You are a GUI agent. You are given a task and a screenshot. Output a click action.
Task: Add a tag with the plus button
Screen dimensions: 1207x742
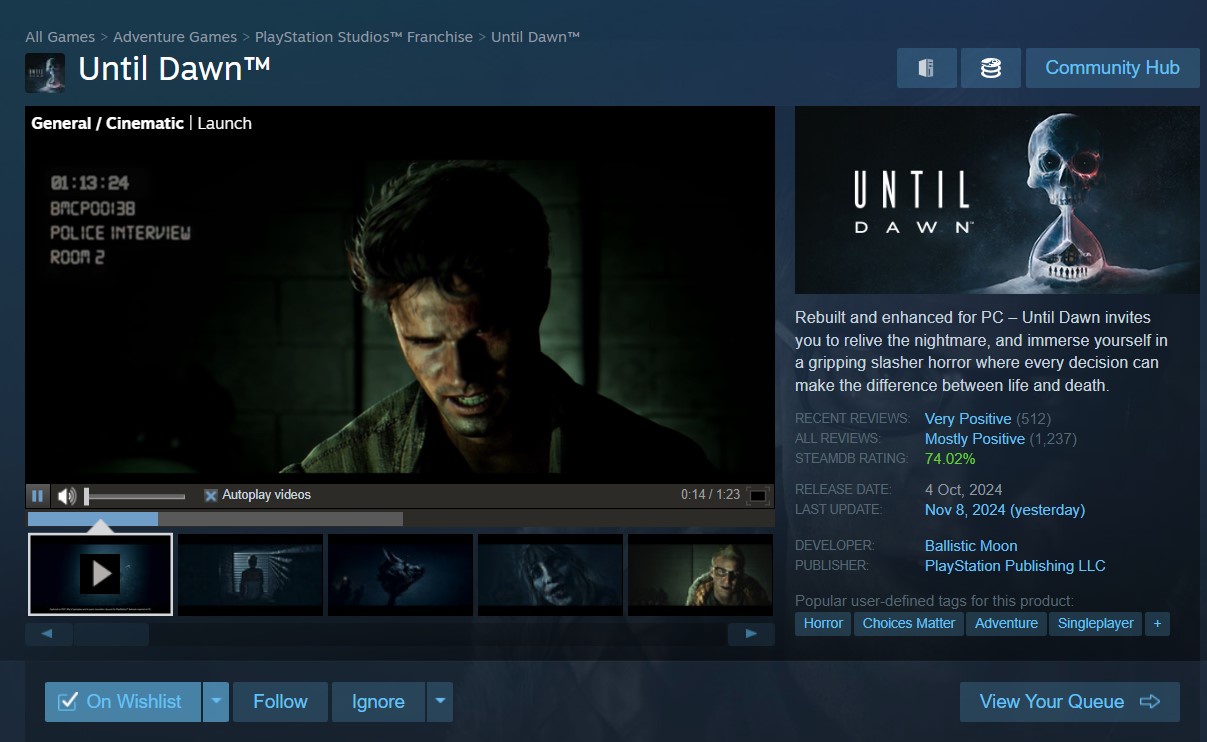pyautogui.click(x=1157, y=623)
